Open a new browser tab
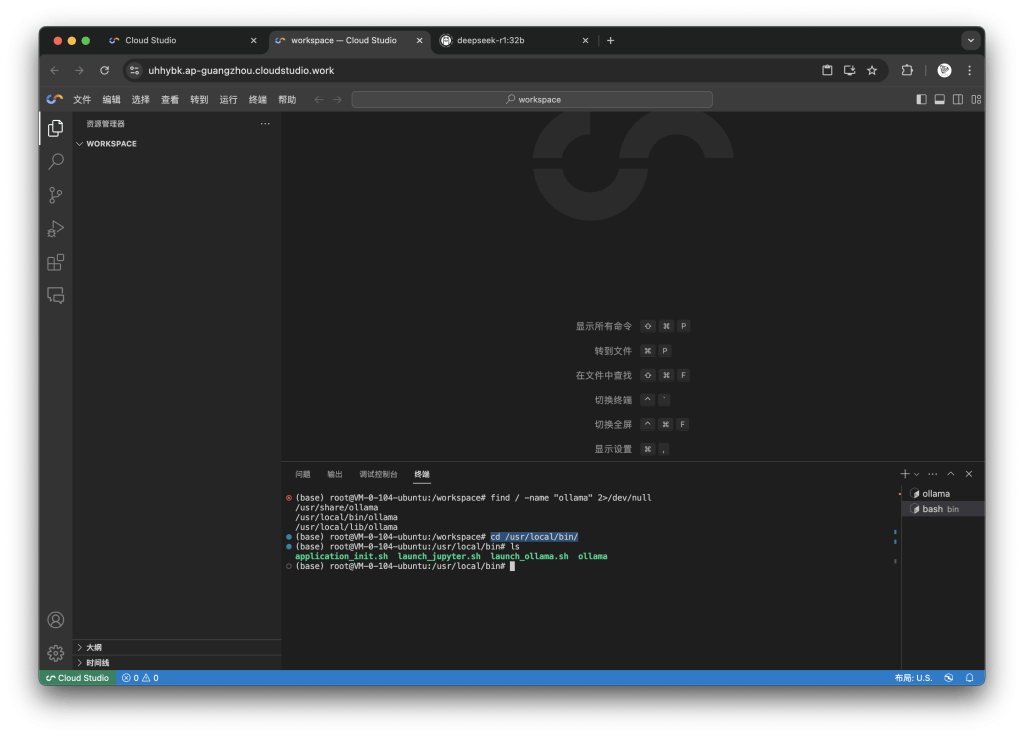The width and height of the screenshot is (1024, 737). point(611,40)
